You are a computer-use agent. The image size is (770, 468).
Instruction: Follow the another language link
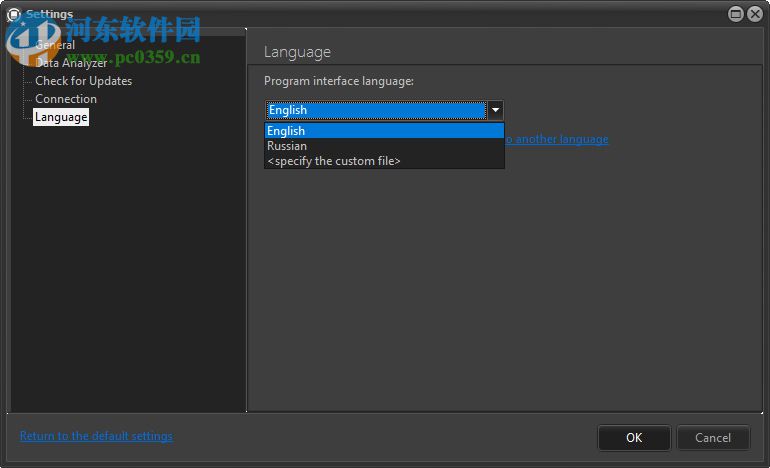tap(557, 140)
